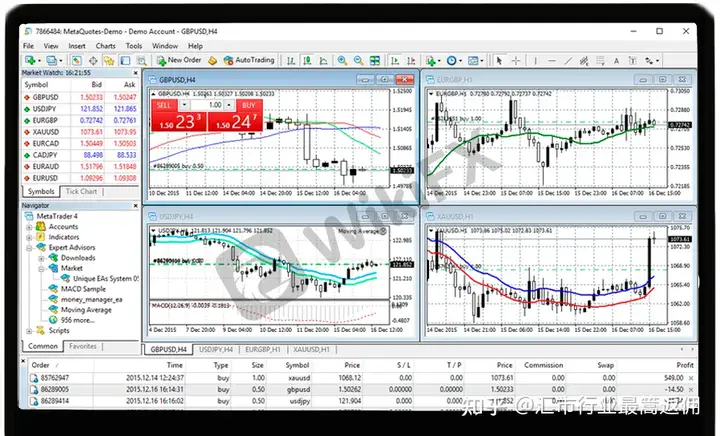720x436 pixels.
Task: Switch chart to Bar Chart icon
Action: coord(291,61)
